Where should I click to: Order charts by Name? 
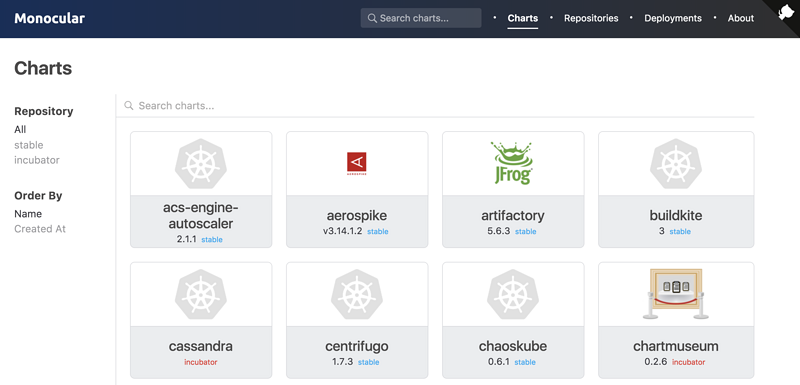pyautogui.click(x=28, y=214)
